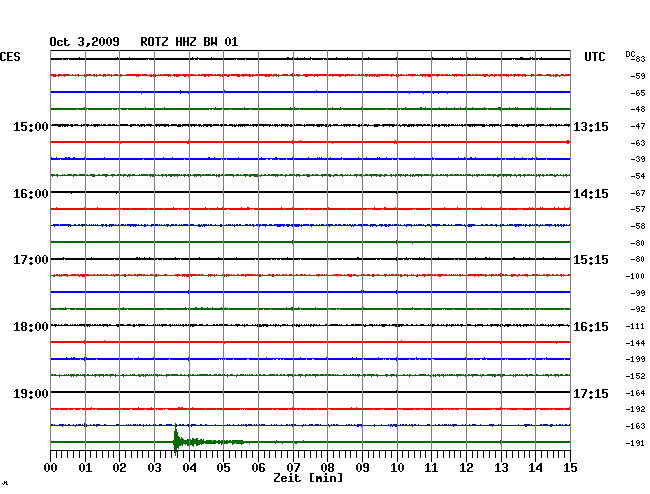The height and width of the screenshot is (494, 650).
Task: Select the DC offset value "-99"
Action: pos(638,293)
